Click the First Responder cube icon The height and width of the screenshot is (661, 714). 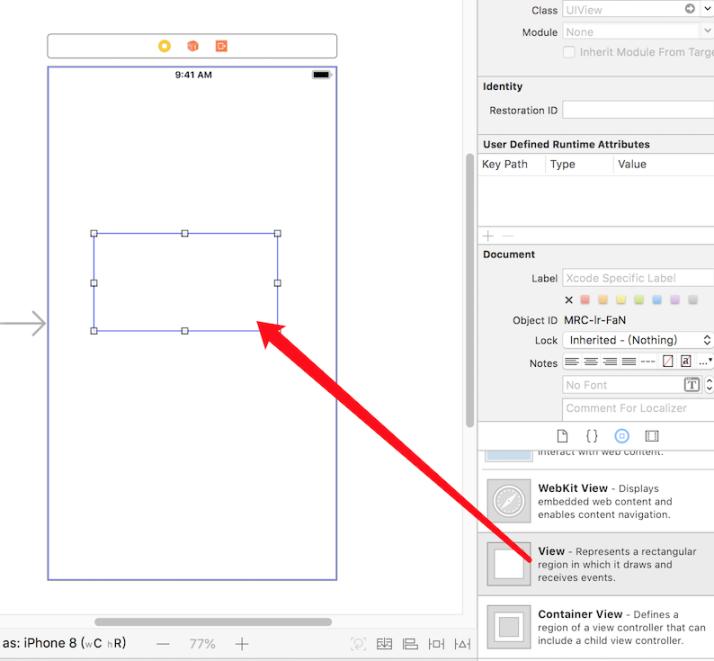pos(193,46)
